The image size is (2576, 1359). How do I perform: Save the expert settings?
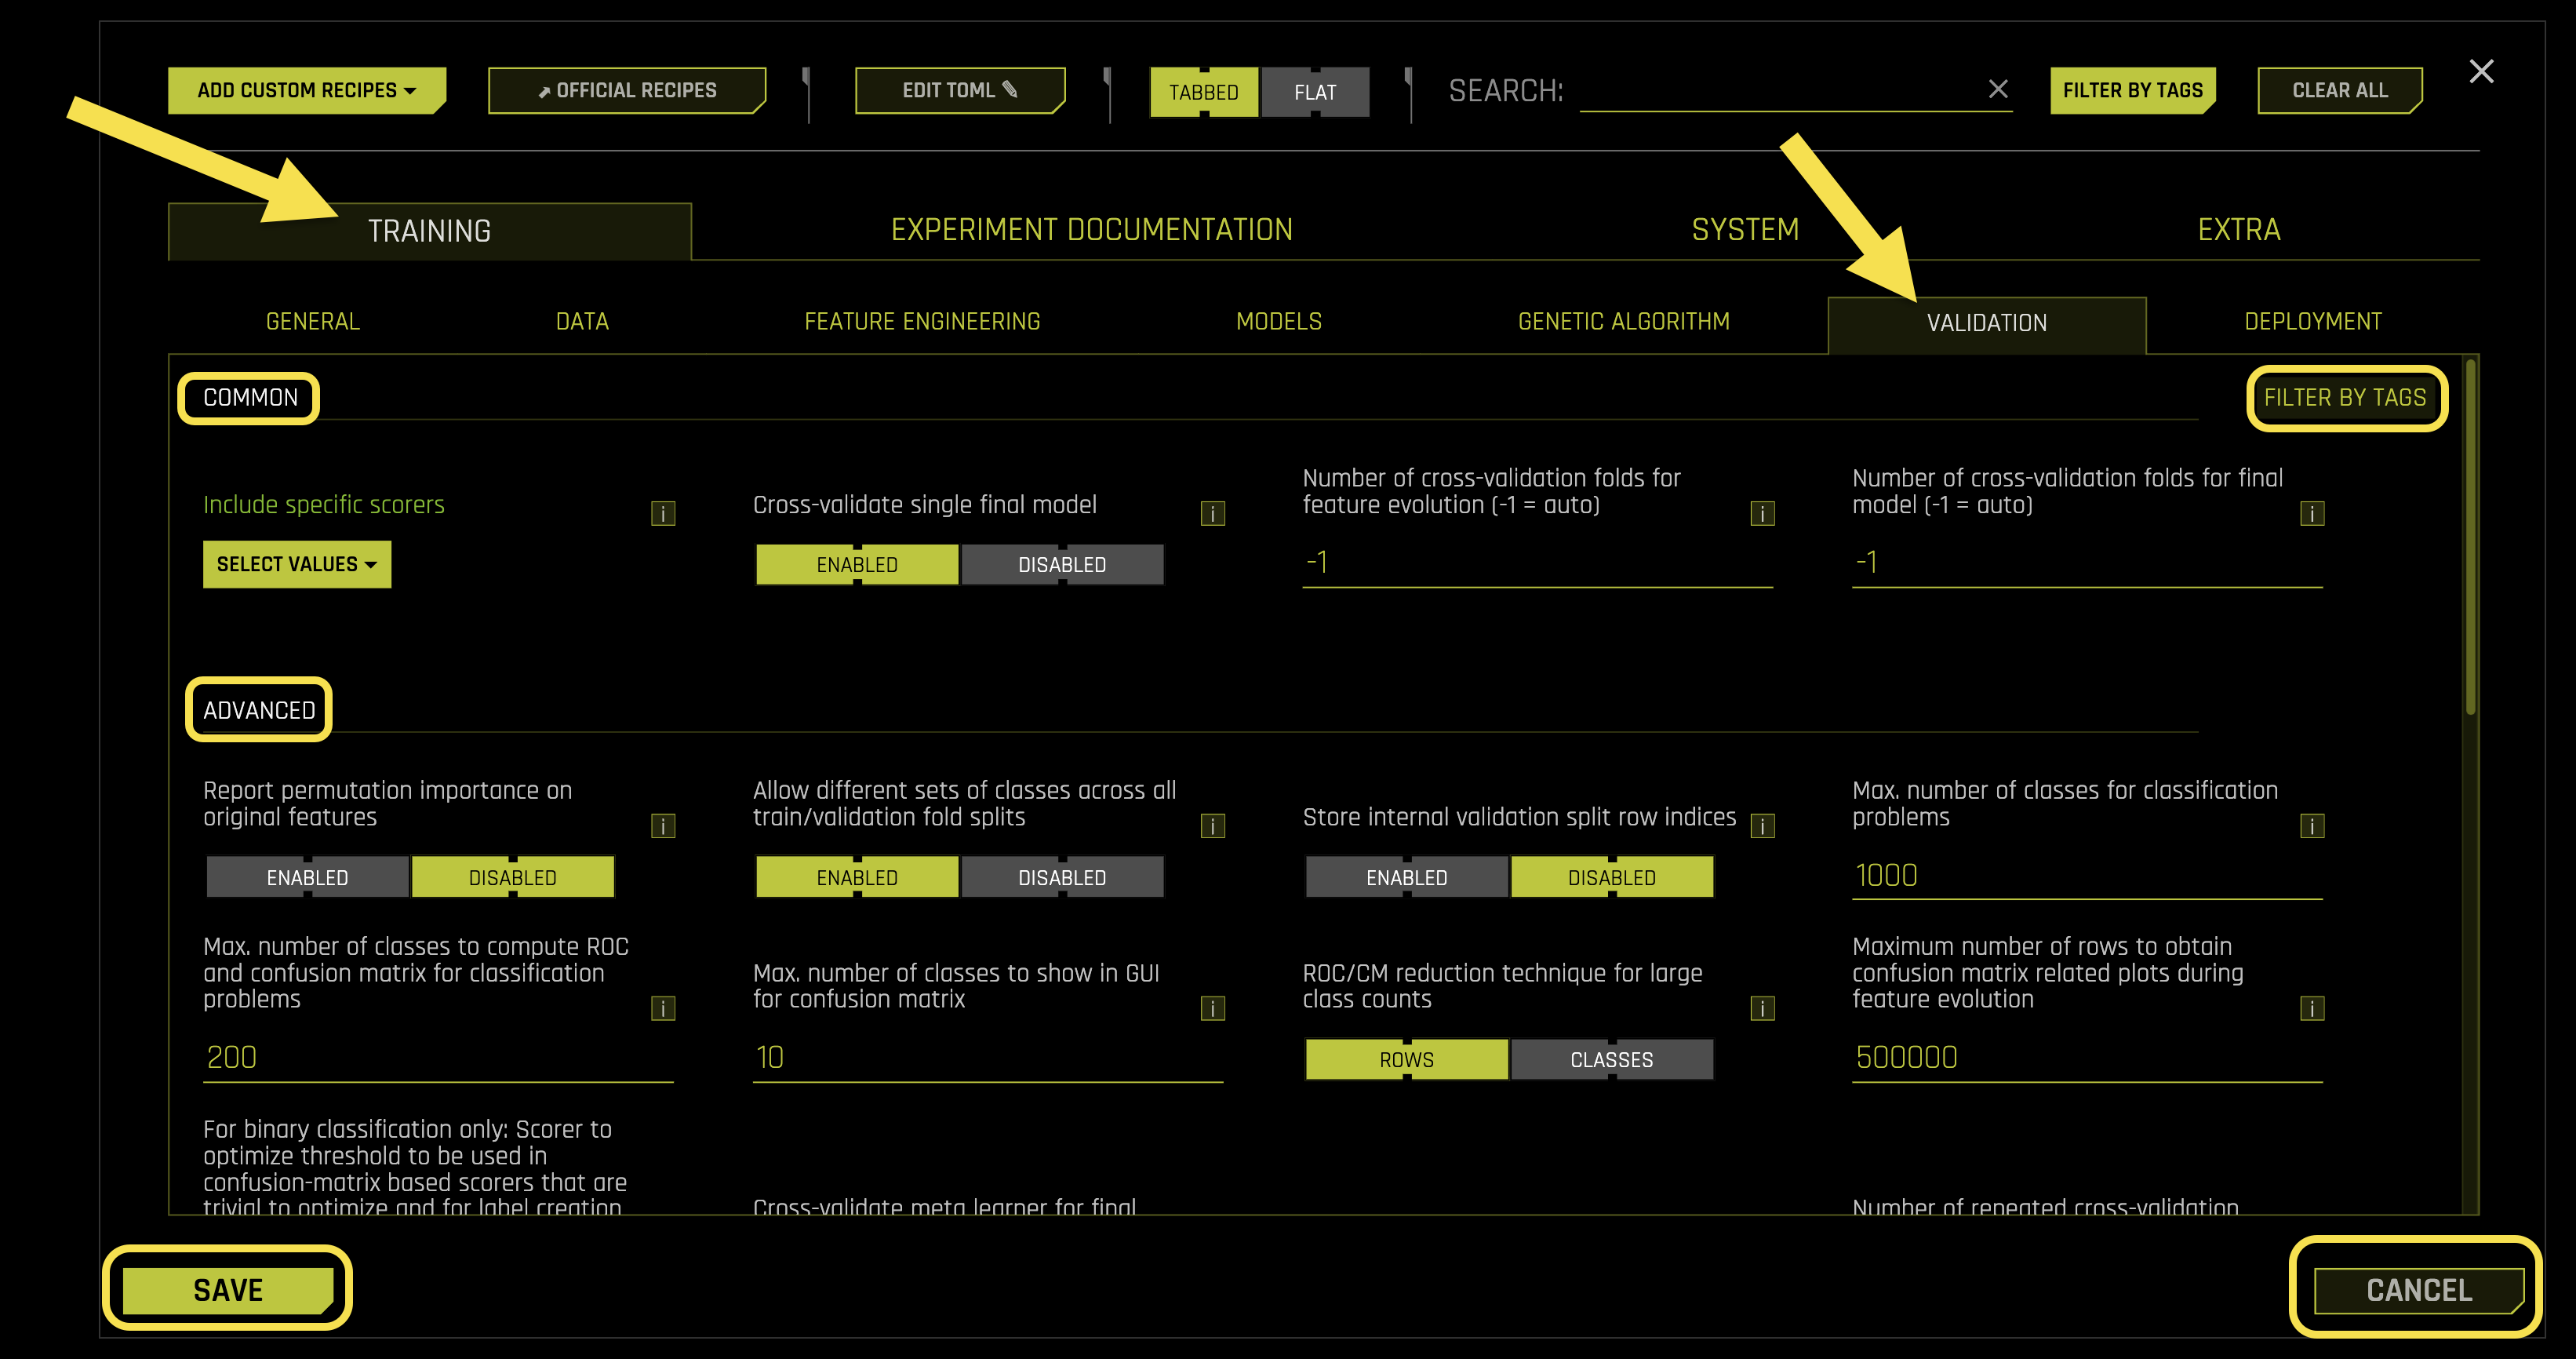pyautogui.click(x=227, y=1289)
